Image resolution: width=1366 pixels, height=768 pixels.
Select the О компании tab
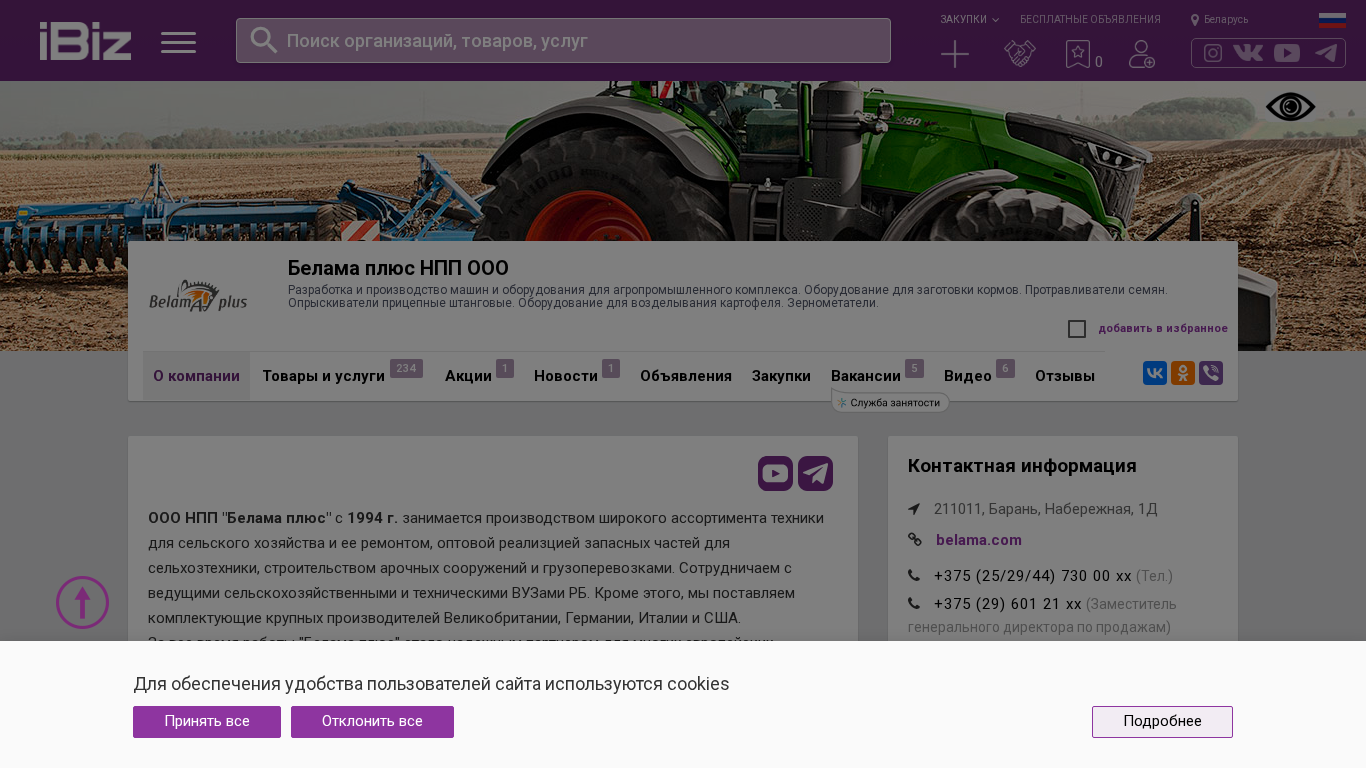(x=196, y=376)
